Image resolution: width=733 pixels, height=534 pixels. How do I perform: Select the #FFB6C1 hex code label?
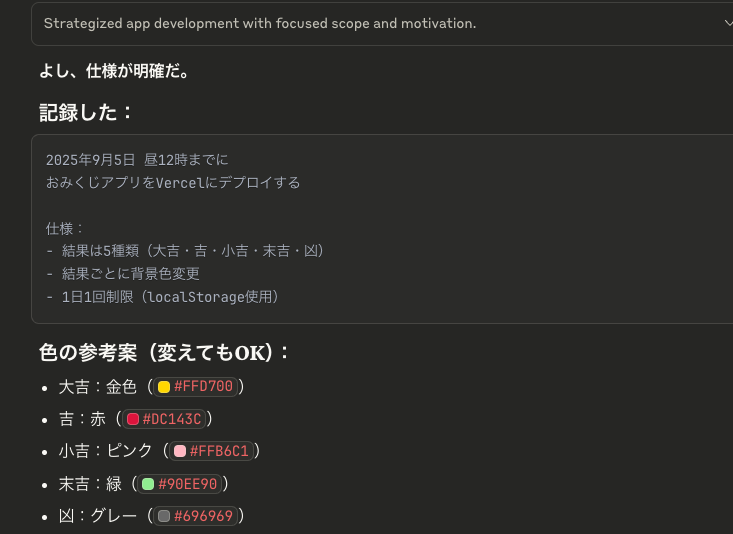pos(219,451)
